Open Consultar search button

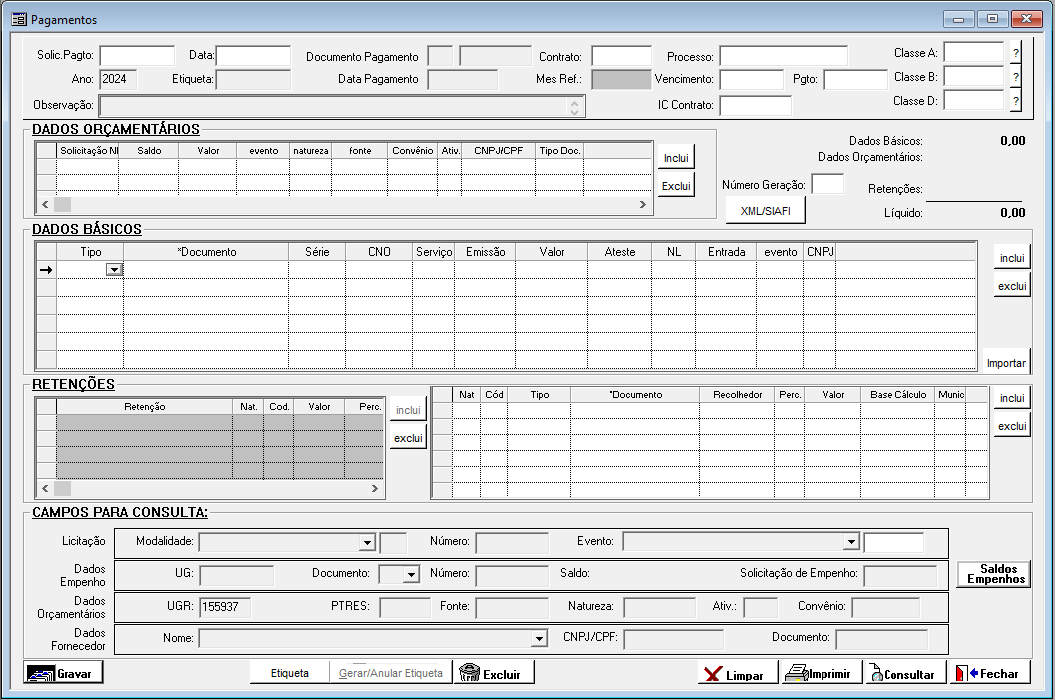(903, 673)
